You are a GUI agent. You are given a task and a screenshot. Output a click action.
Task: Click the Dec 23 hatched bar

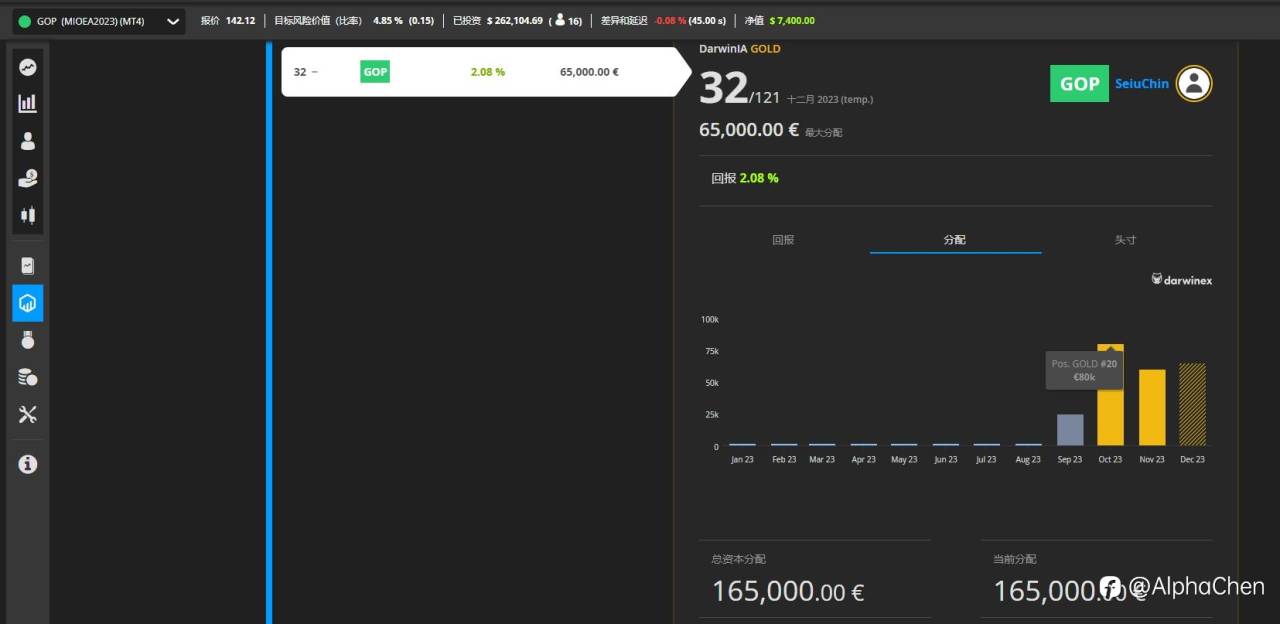click(1193, 404)
